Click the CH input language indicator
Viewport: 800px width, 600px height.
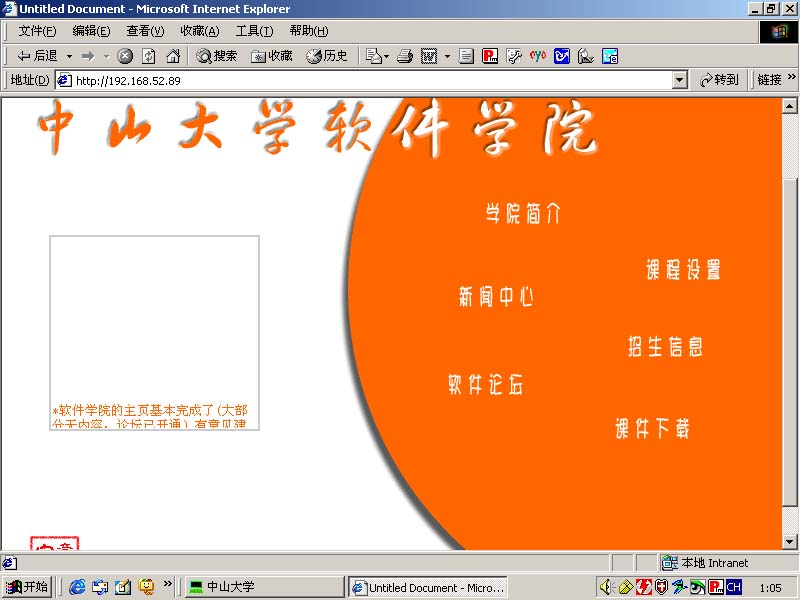tap(734, 587)
